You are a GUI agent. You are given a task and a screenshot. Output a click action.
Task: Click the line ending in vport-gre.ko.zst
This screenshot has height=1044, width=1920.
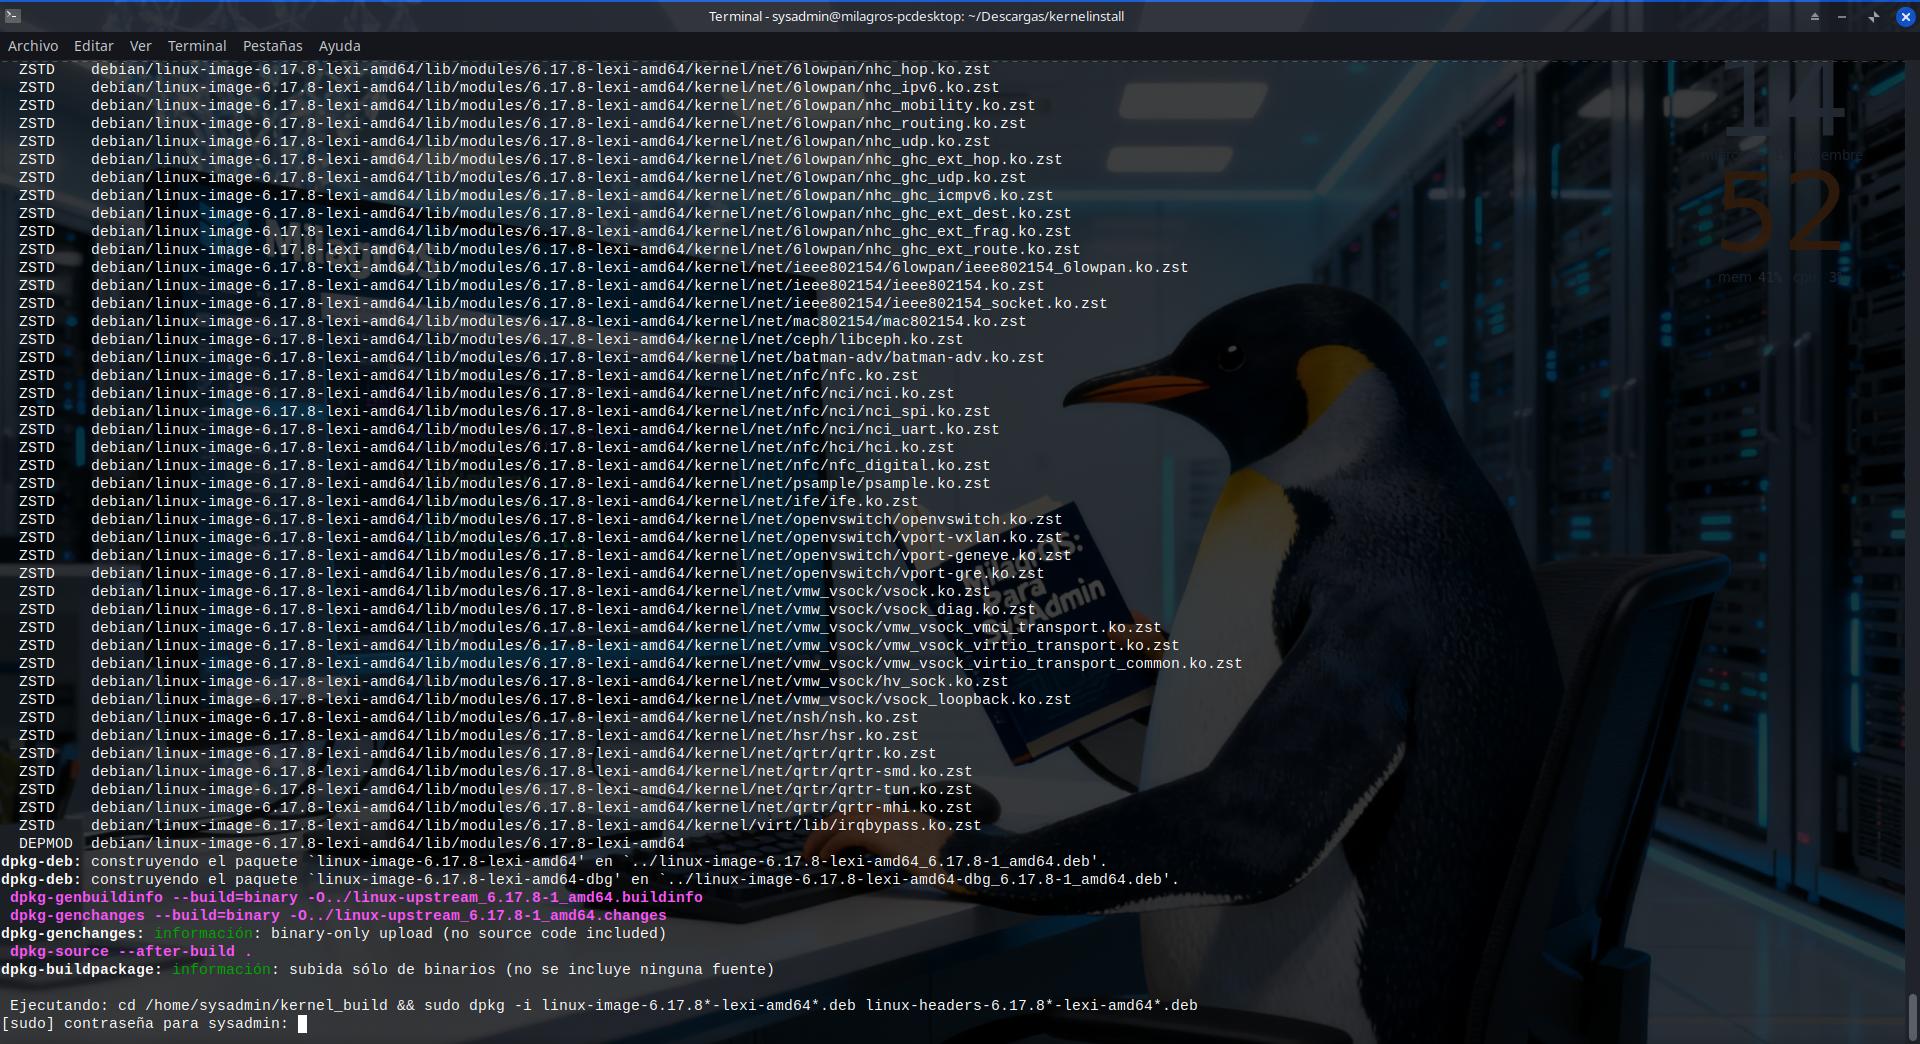tap(531, 573)
